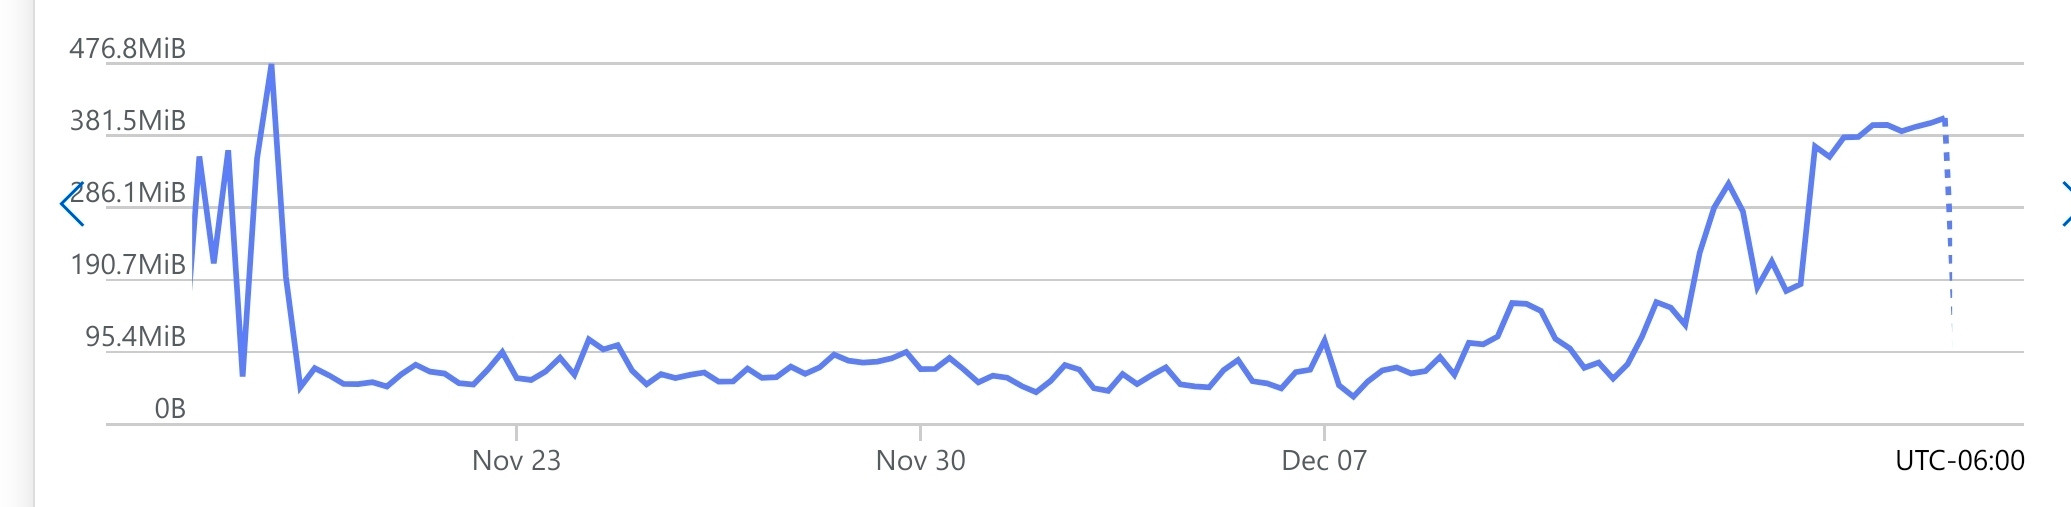This screenshot has width=2071, height=507.
Task: Click the 0B y-axis label
Action: 170,409
